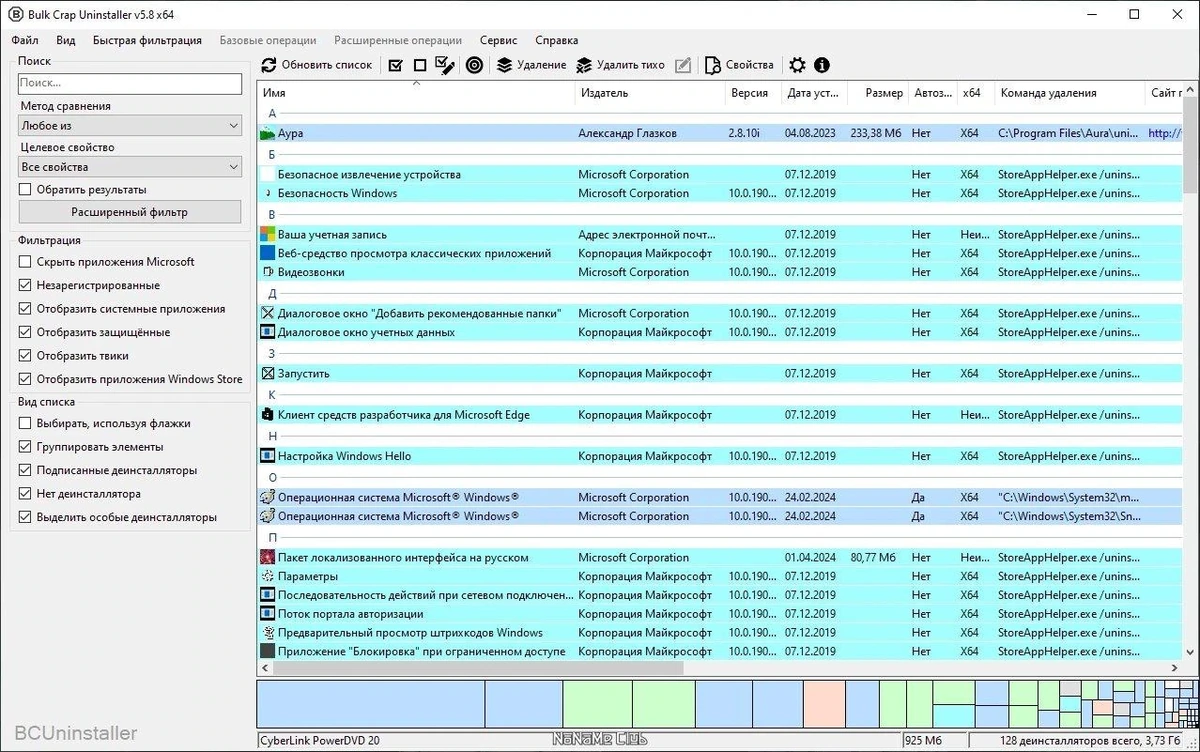The height and width of the screenshot is (752, 1200).
Task: Click the Предварительный просмотр штрихкодов row icon
Action: [x=267, y=633]
